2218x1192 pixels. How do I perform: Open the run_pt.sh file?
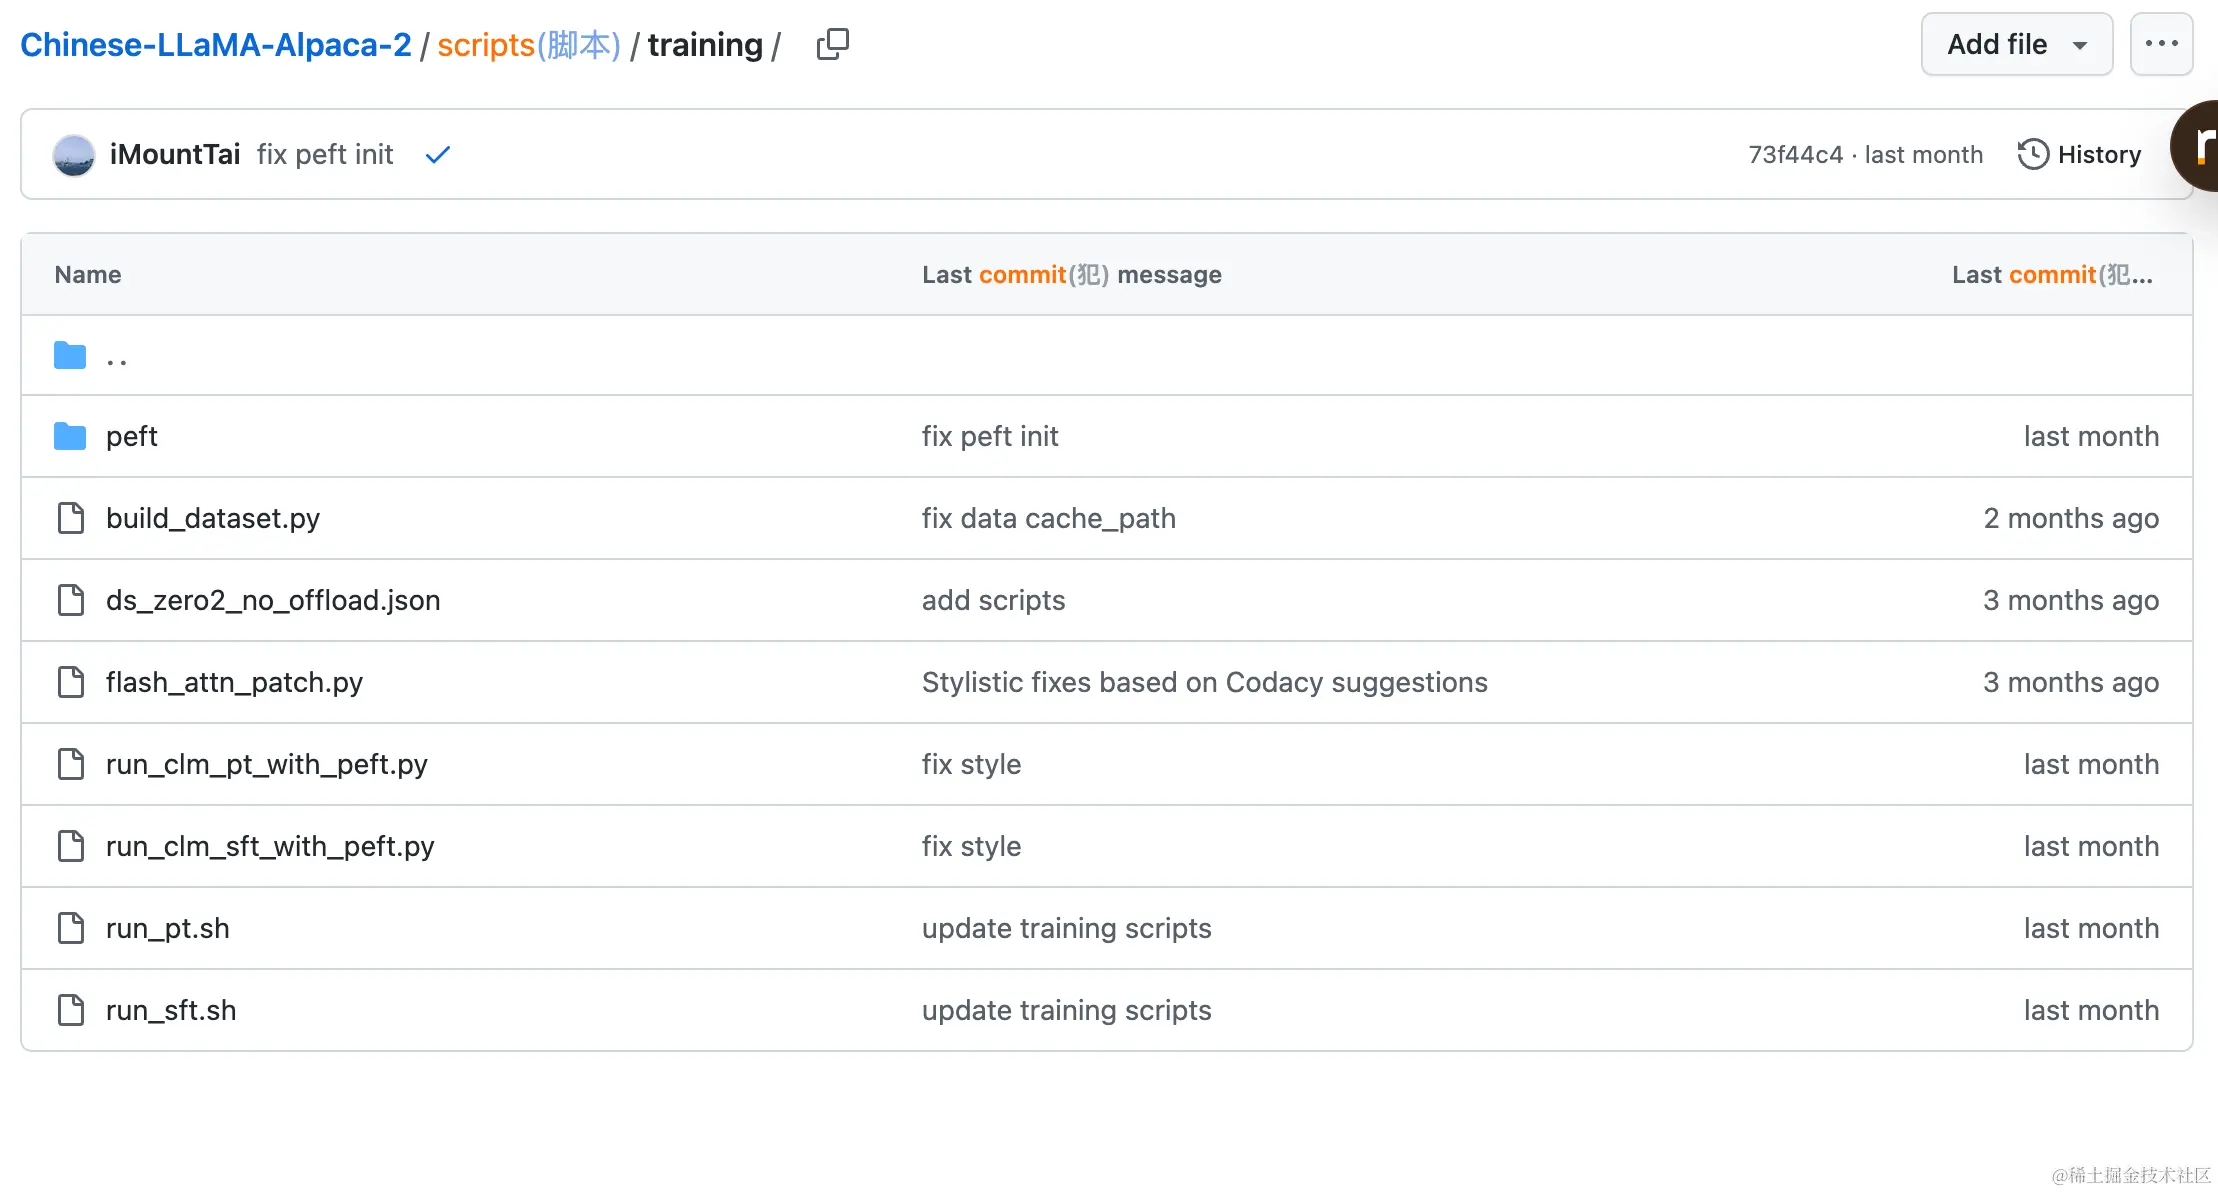(x=167, y=928)
